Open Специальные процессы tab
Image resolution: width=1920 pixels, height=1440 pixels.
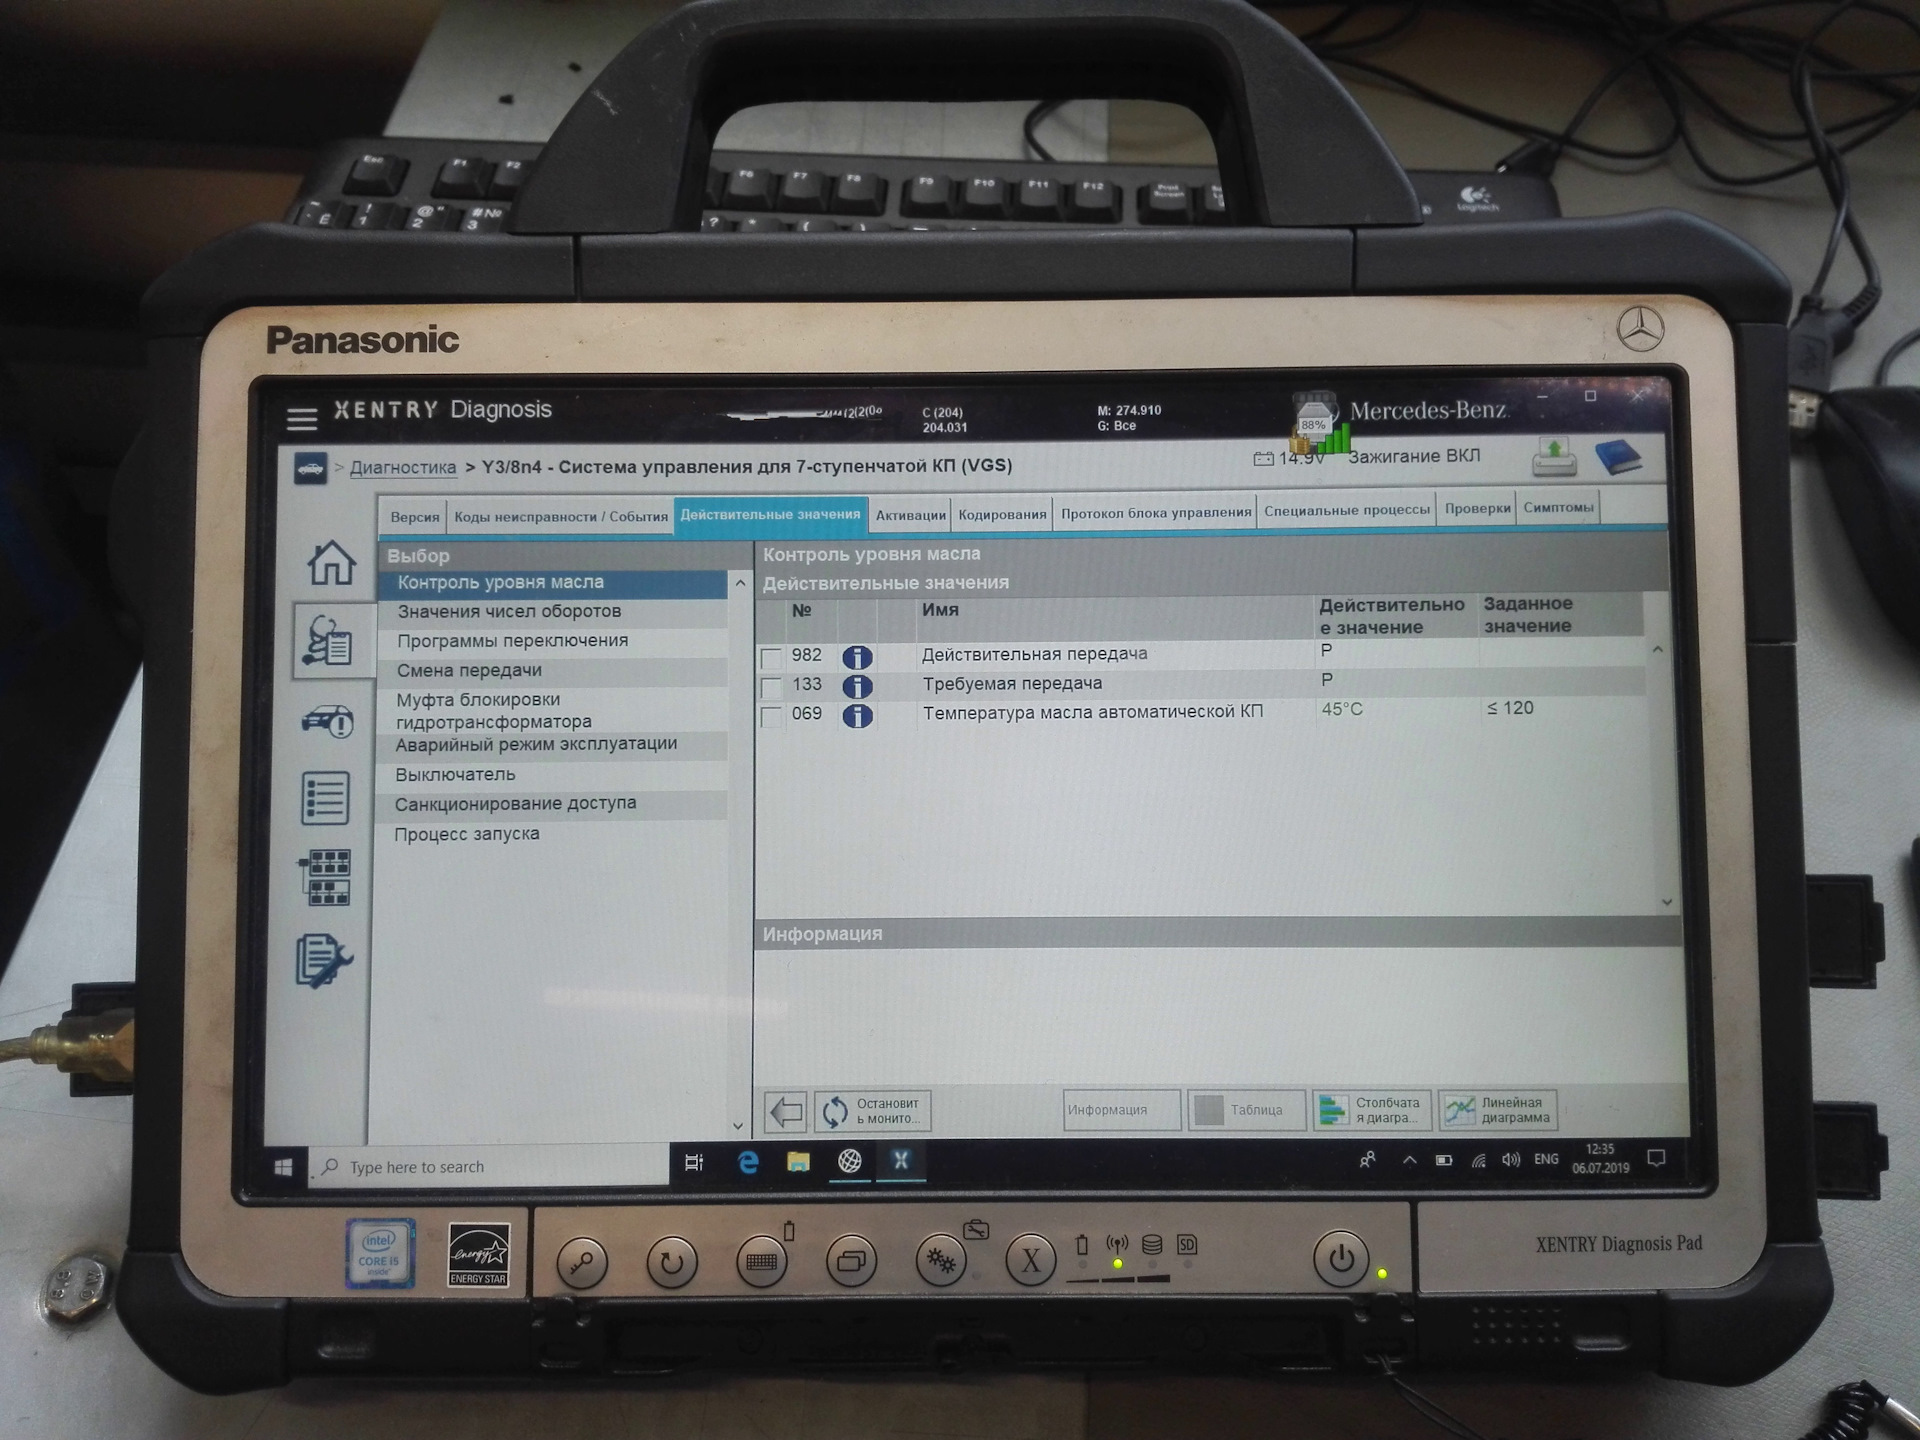[x=1347, y=510]
